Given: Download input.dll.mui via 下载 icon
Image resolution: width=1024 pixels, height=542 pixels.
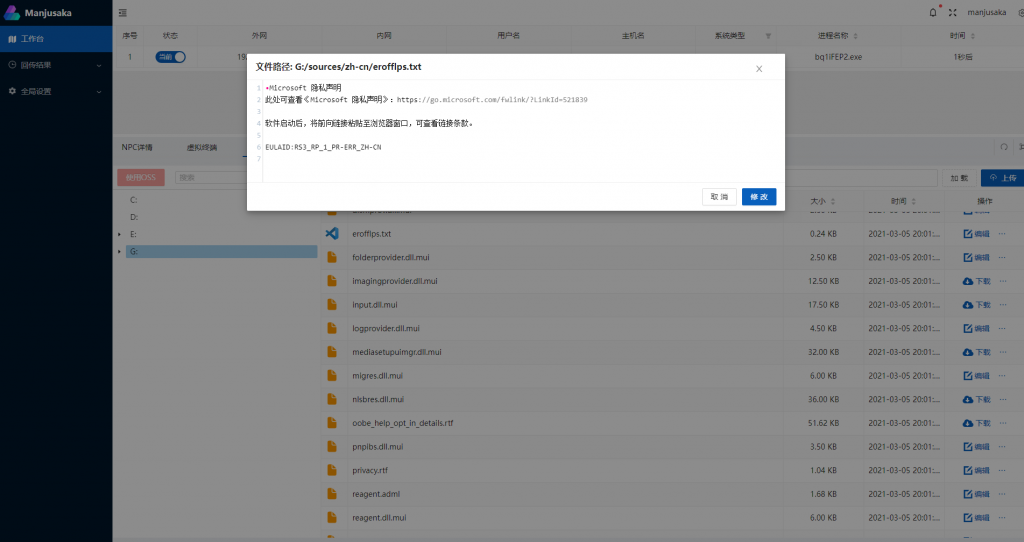Looking at the screenshot, I should point(976,305).
